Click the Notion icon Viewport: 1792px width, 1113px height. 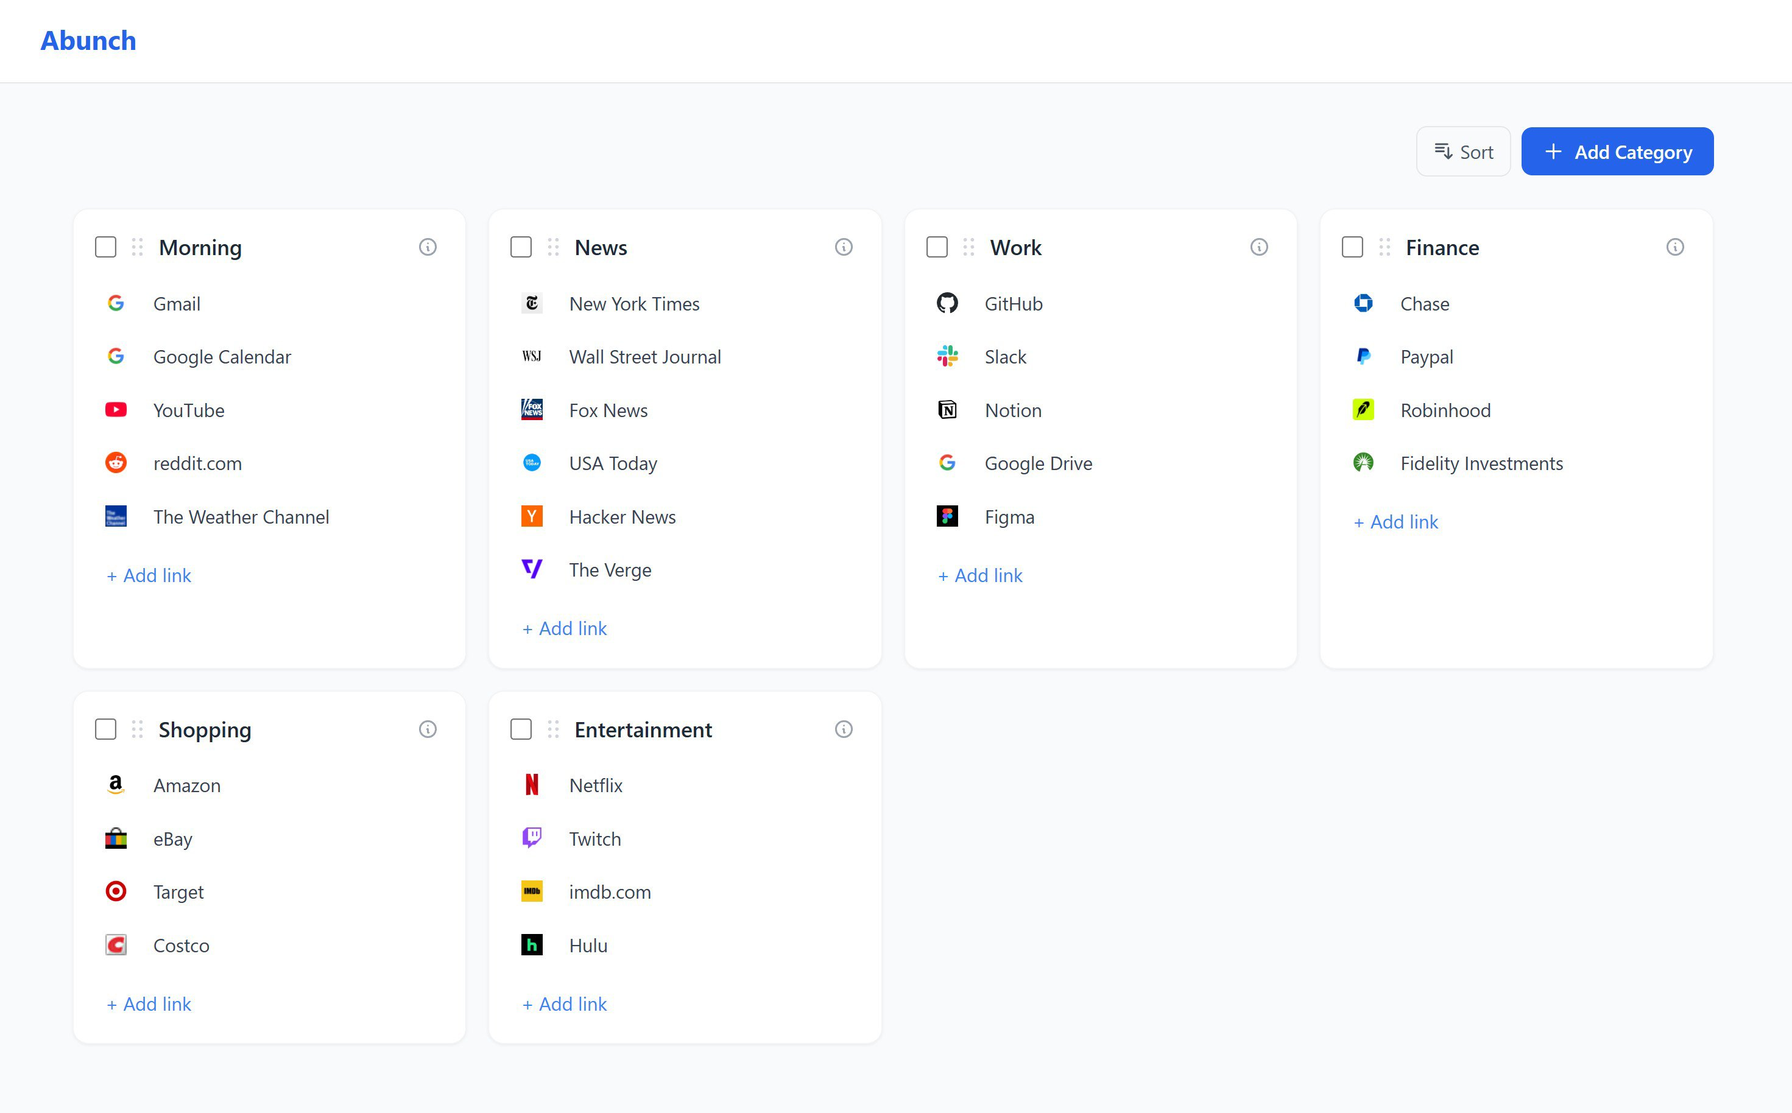[x=947, y=410]
